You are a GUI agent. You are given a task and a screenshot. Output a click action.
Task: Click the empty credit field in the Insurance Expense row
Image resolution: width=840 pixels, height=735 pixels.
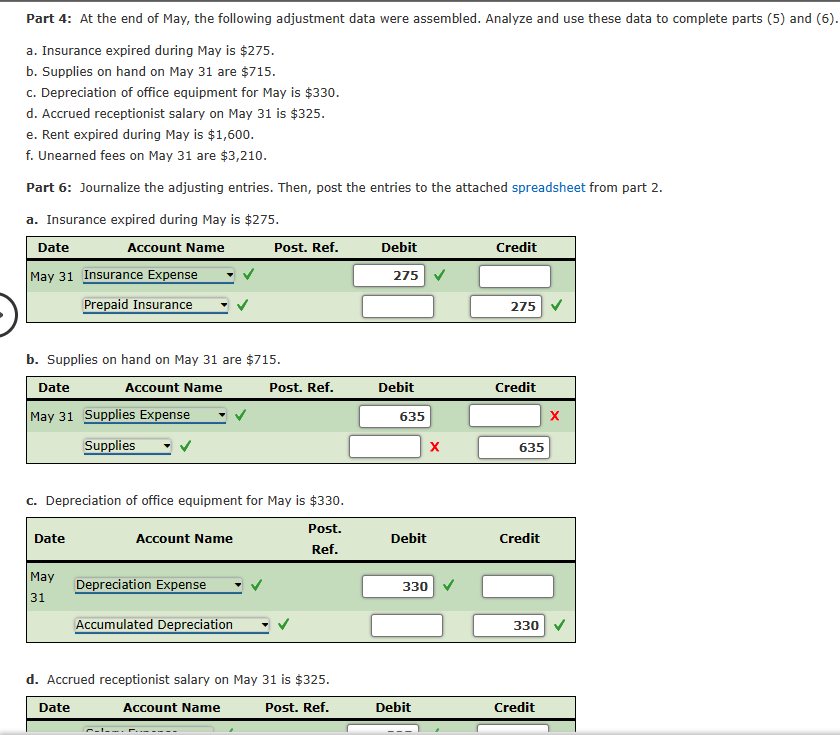[514, 275]
